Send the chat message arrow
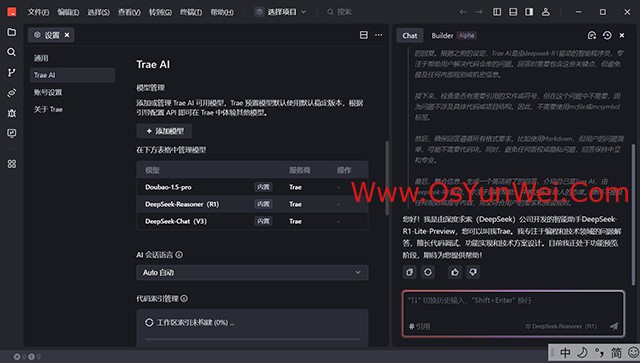Image resolution: width=640 pixels, height=363 pixels. pyautogui.click(x=614, y=326)
